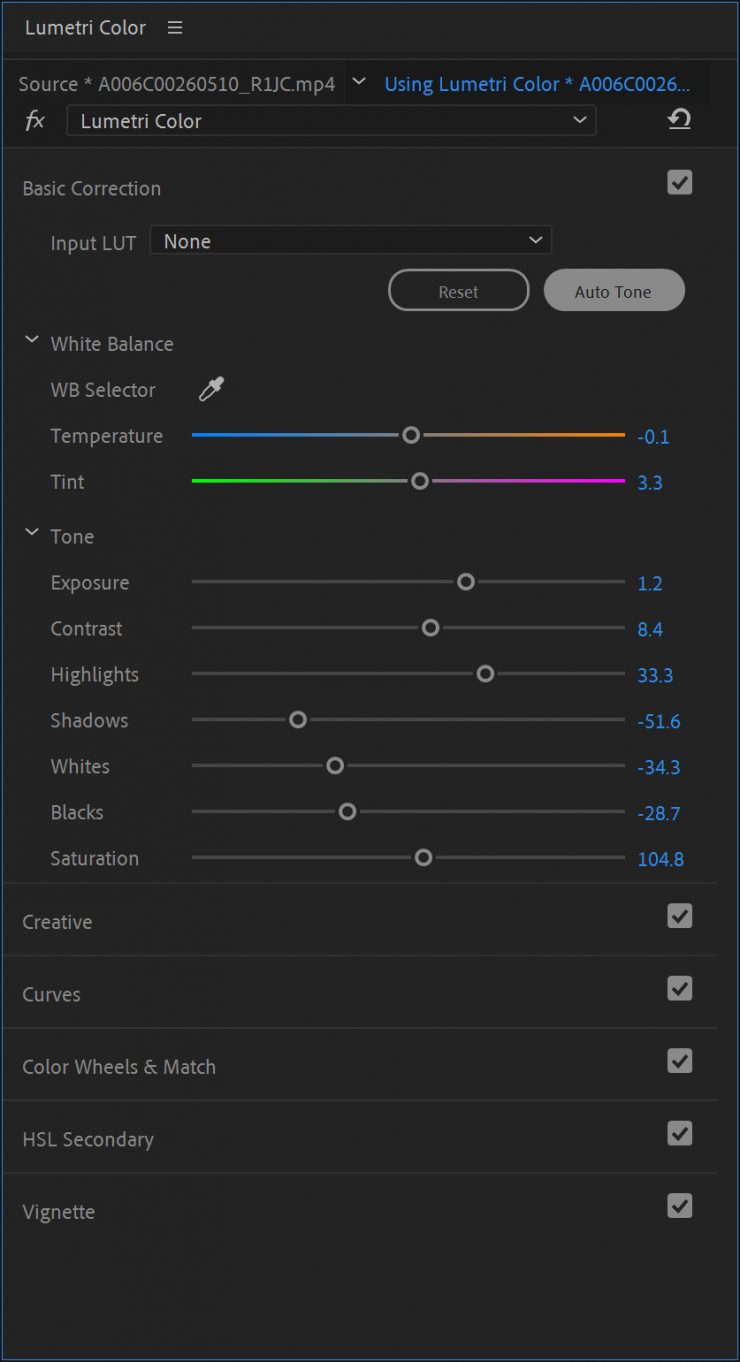Turn off the Vignette checkbox

680,1206
